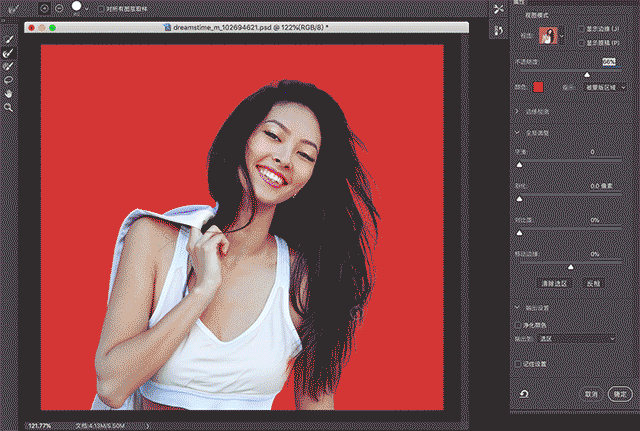The height and width of the screenshot is (431, 640).
Task: Select the Brush tool in left toolbar
Action: pos(9,66)
